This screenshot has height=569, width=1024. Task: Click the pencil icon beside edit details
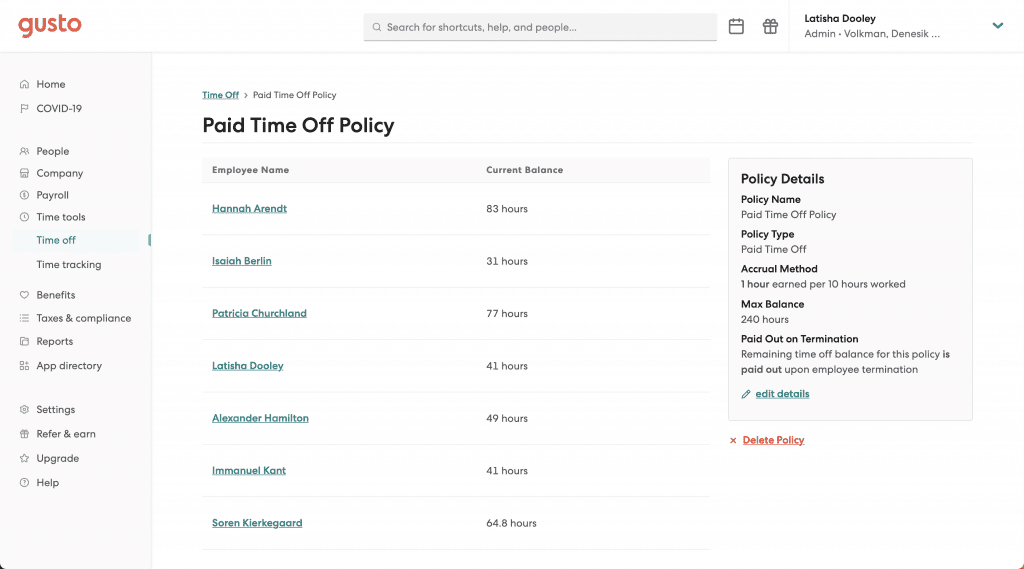[x=746, y=394]
